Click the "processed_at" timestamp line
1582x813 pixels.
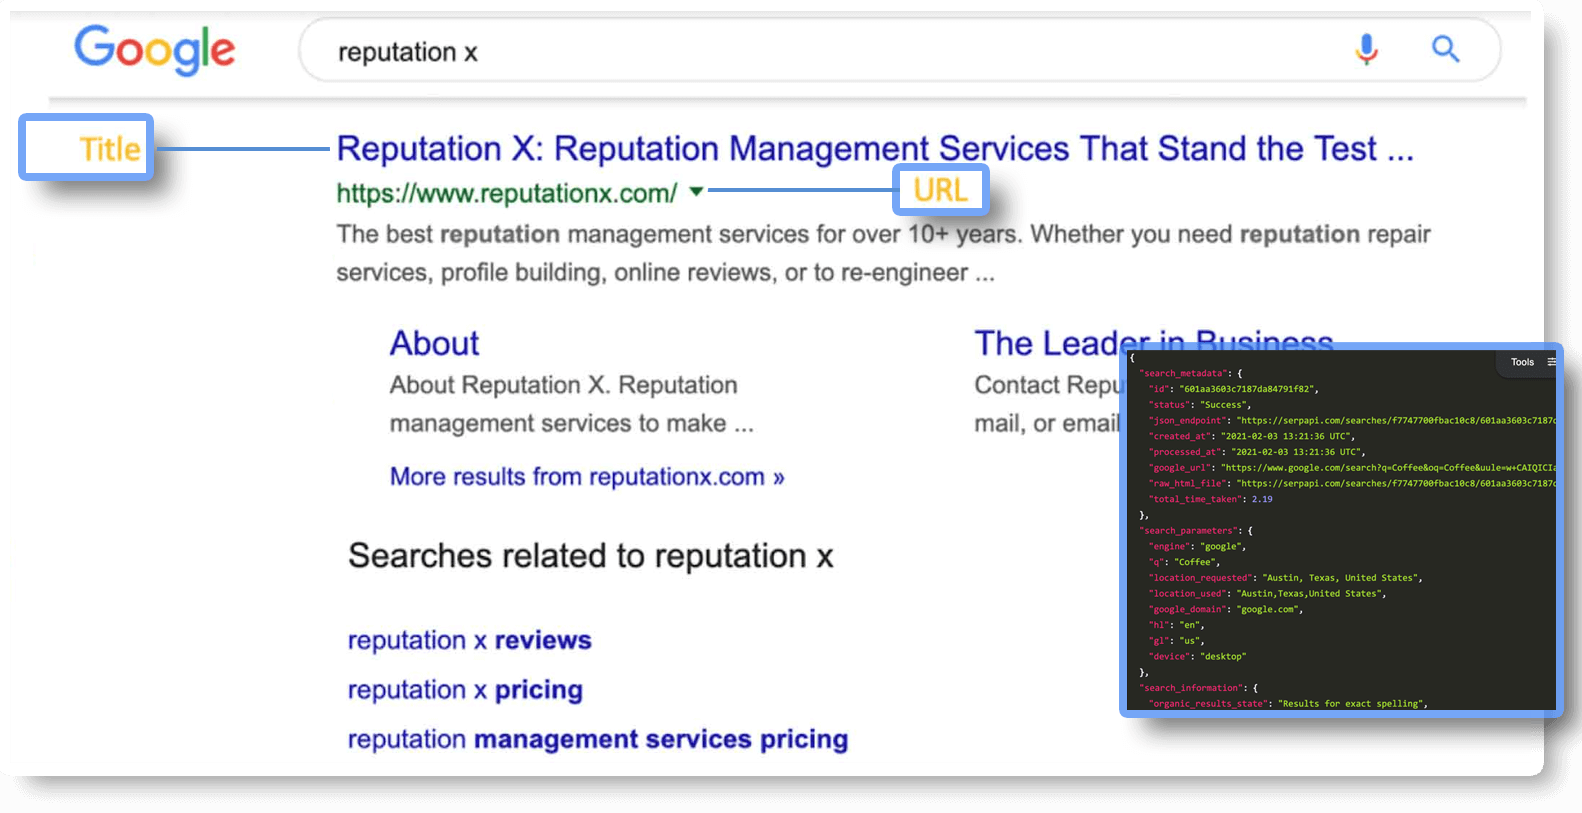click(1257, 452)
